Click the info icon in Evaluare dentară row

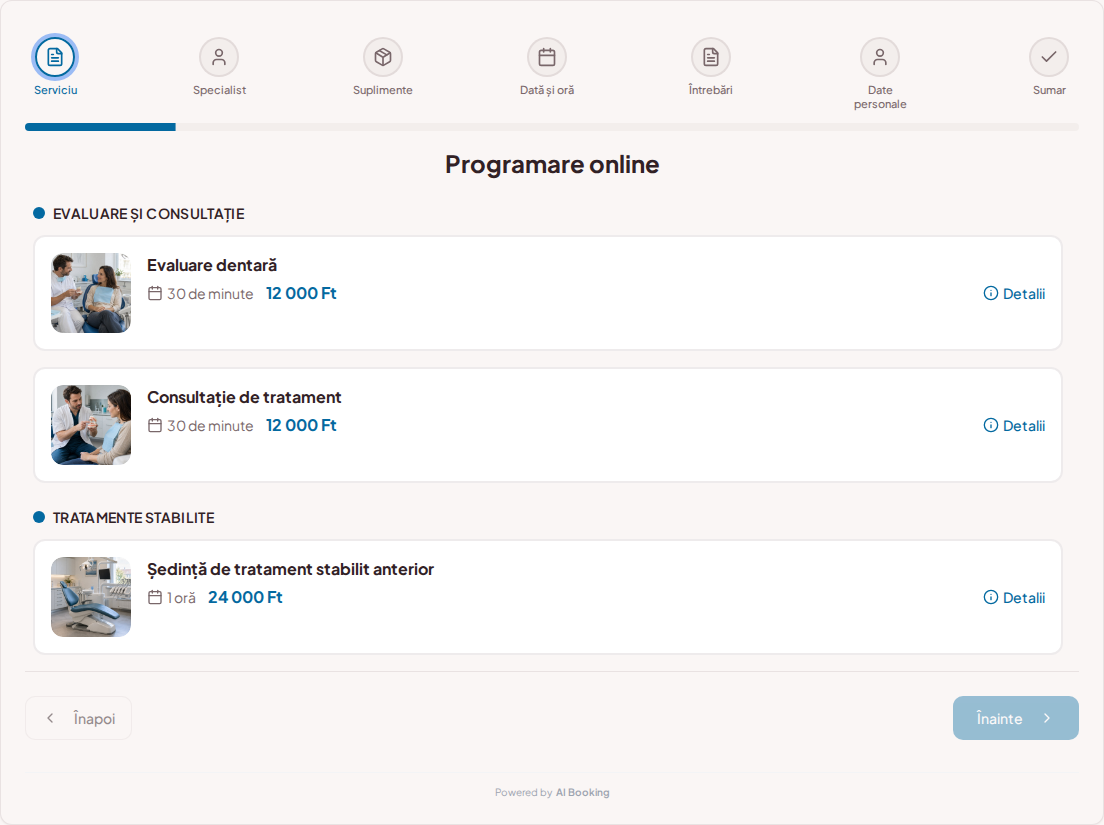point(991,294)
